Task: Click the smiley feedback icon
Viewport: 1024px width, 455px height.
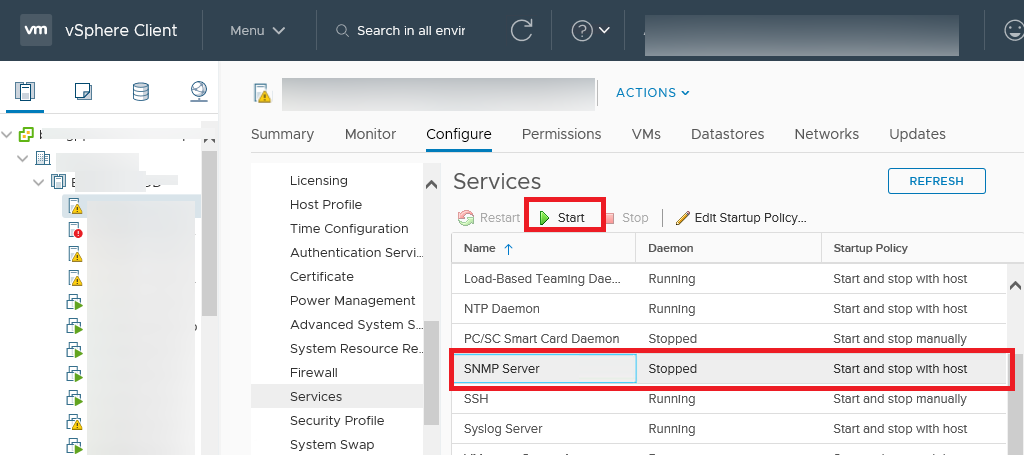Action: pyautogui.click(x=1013, y=30)
